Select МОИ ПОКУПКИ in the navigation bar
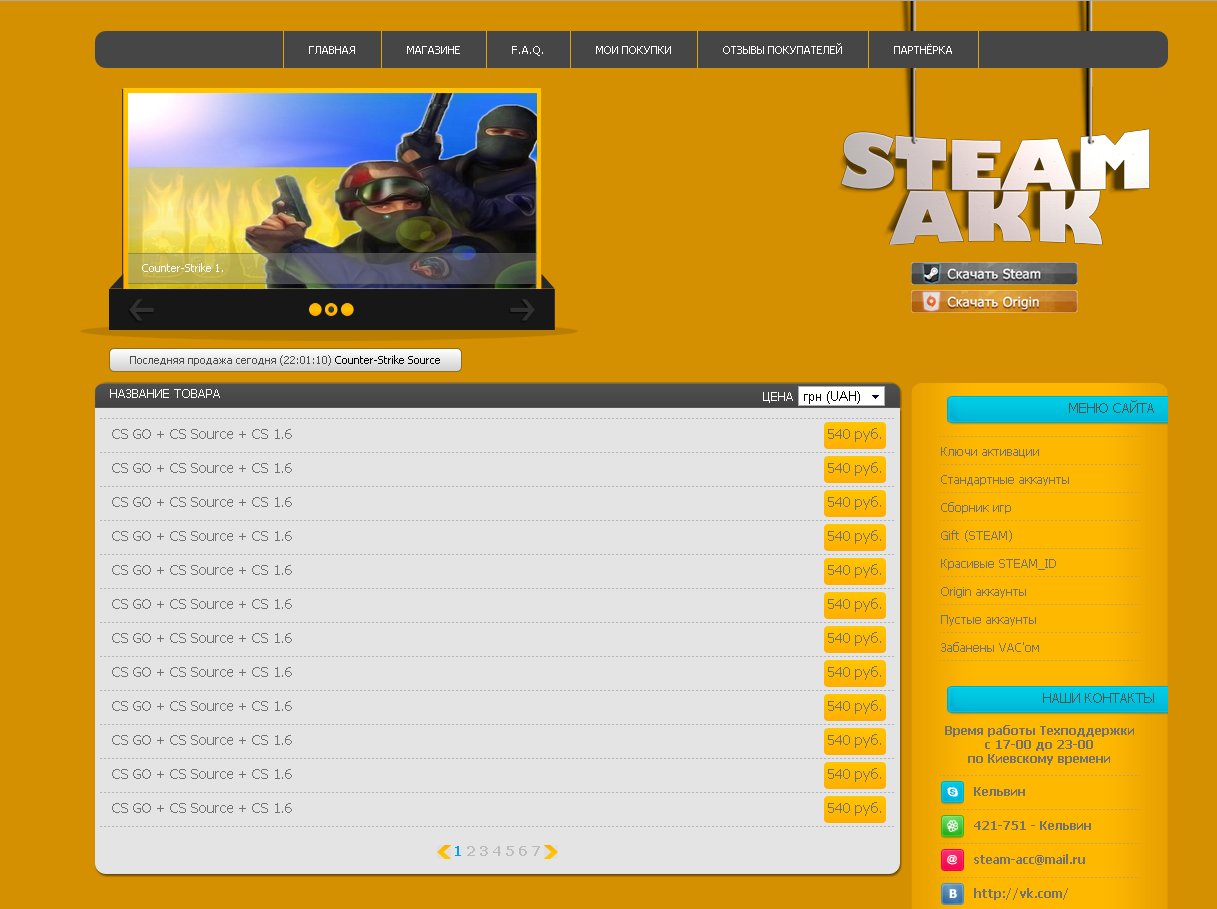Image resolution: width=1217 pixels, height=909 pixels. tap(633, 50)
